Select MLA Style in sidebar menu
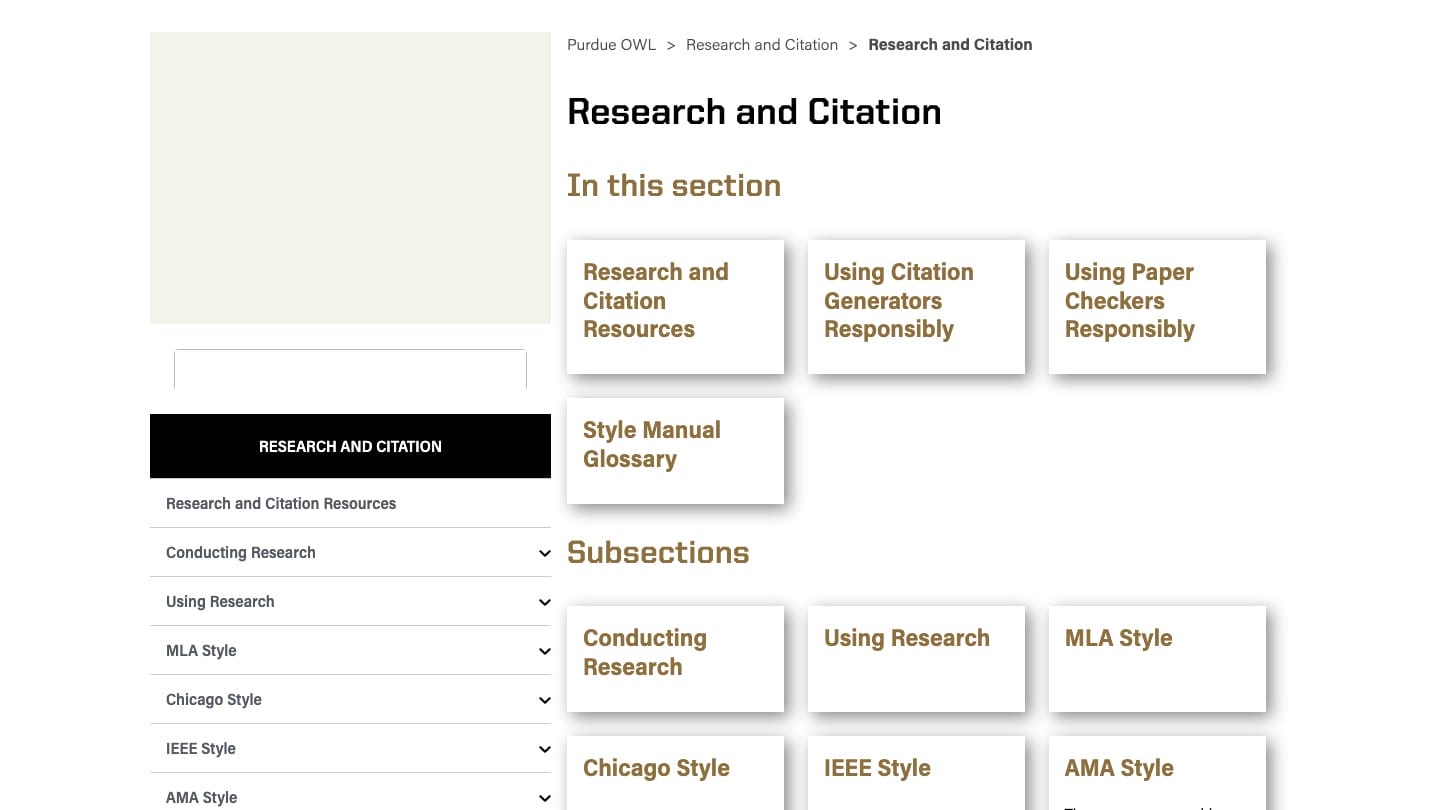The width and height of the screenshot is (1440, 810). pos(201,650)
